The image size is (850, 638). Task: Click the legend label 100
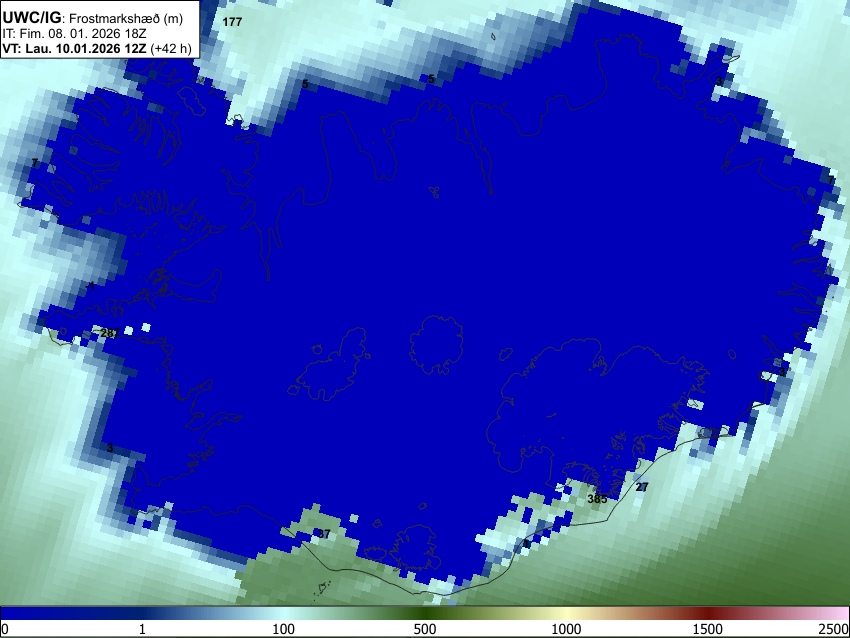click(x=284, y=629)
